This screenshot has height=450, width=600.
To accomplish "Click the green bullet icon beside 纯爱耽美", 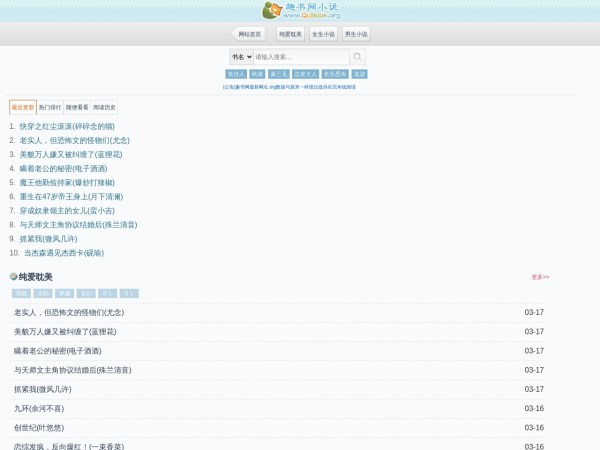I will (x=13, y=277).
